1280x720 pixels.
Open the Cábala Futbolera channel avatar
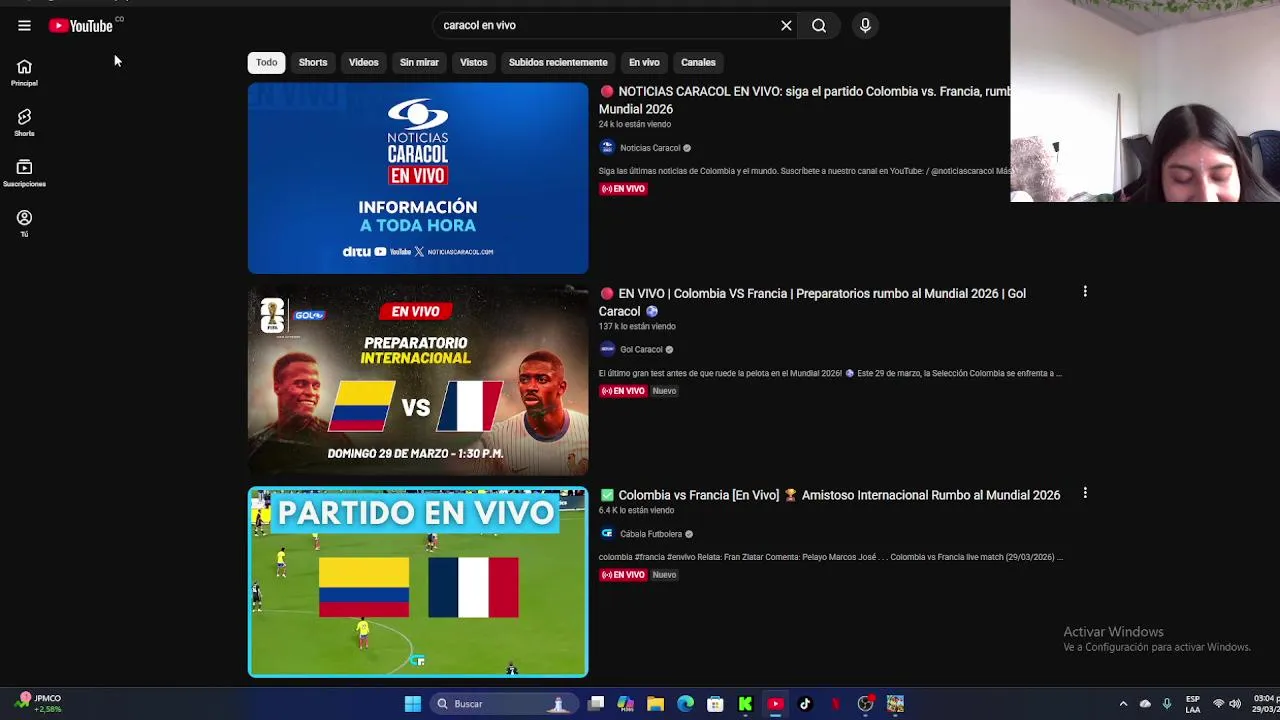[x=606, y=534]
